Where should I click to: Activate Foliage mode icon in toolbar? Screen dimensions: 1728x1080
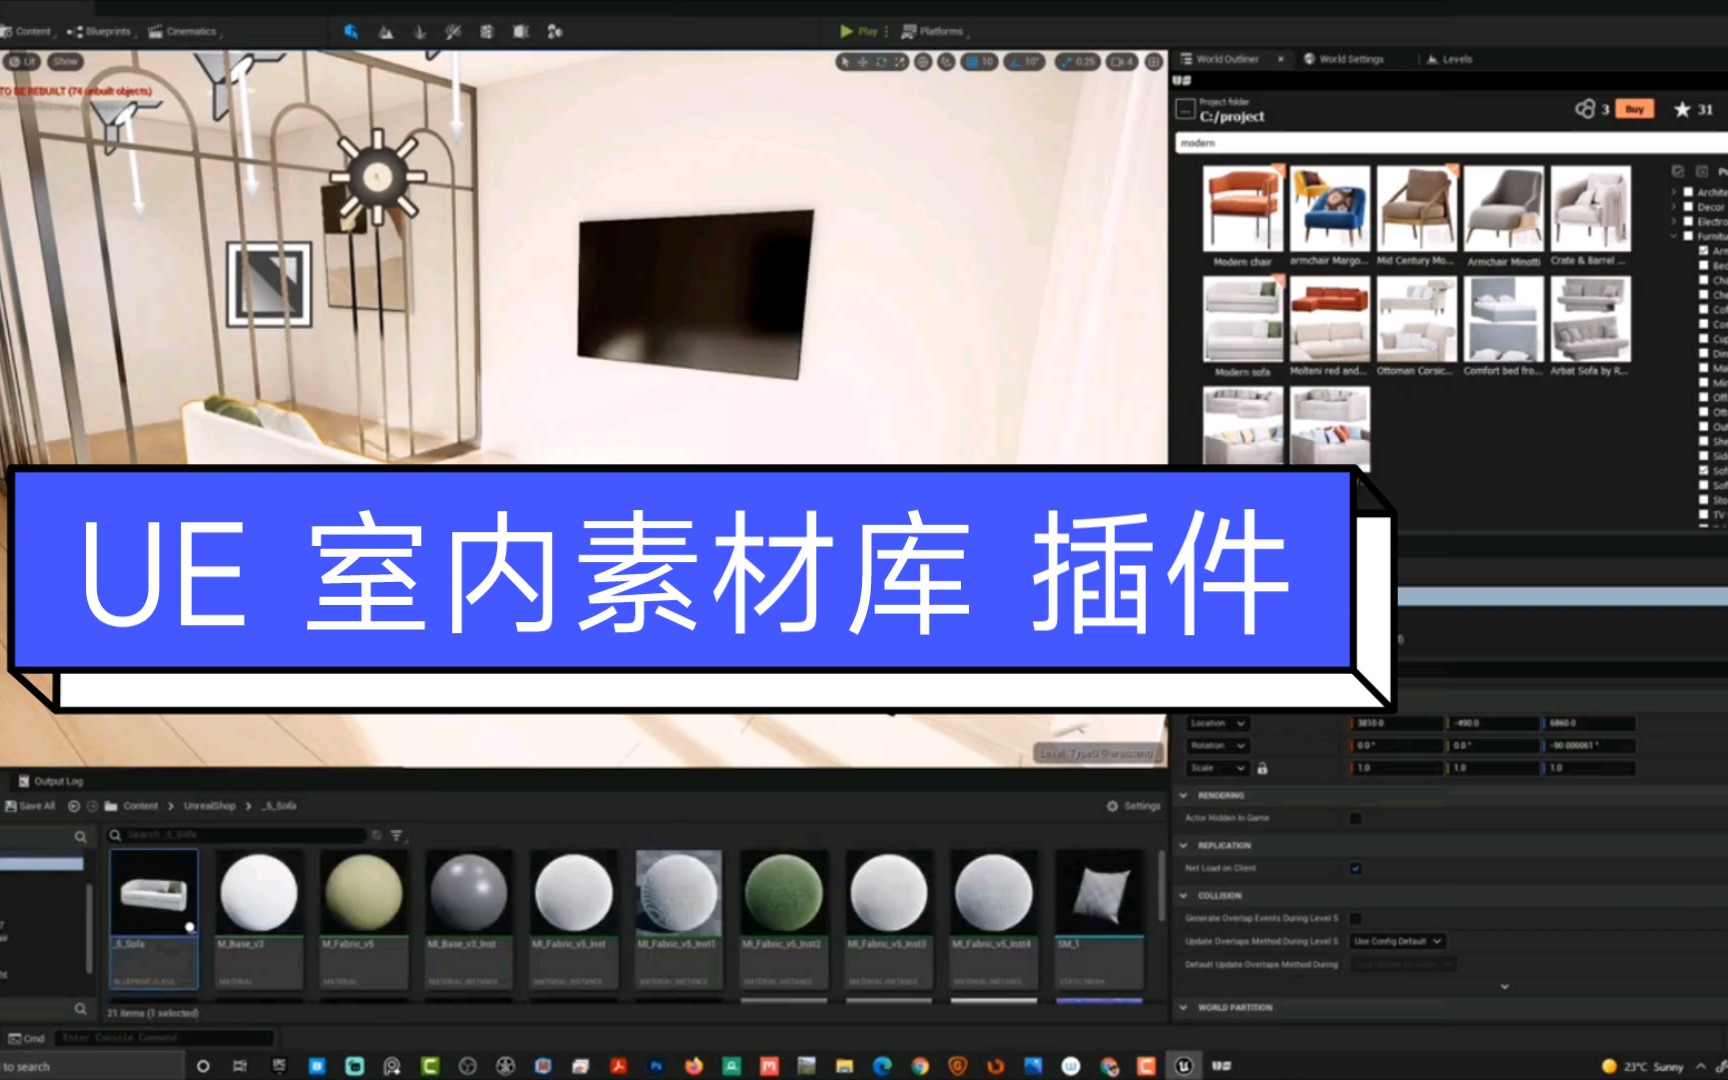tap(420, 31)
